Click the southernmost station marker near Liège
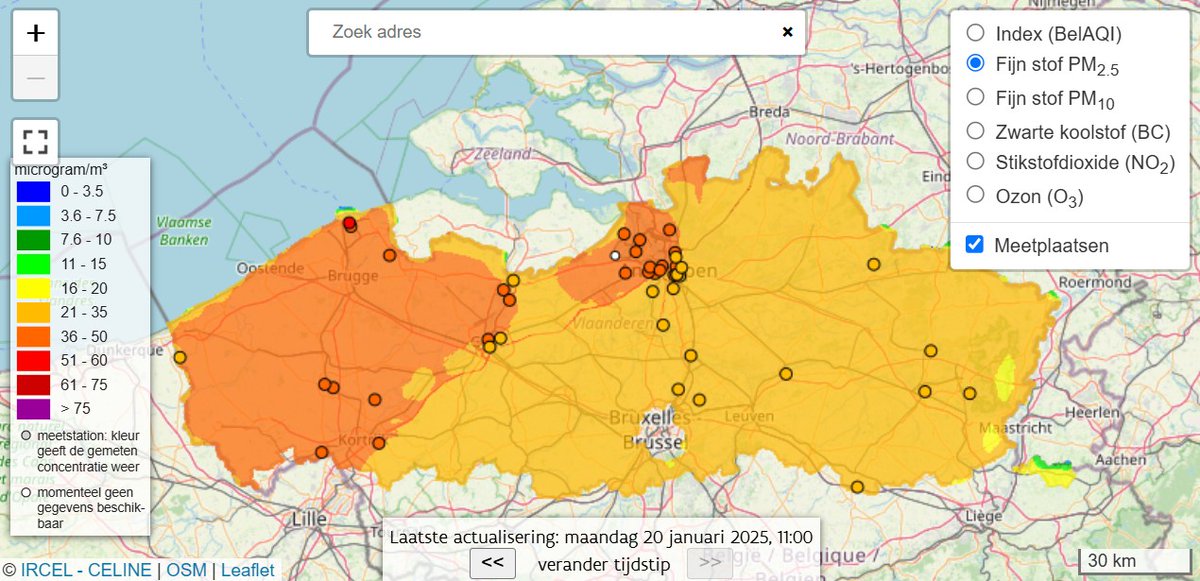The image size is (1200, 581). (x=857, y=487)
